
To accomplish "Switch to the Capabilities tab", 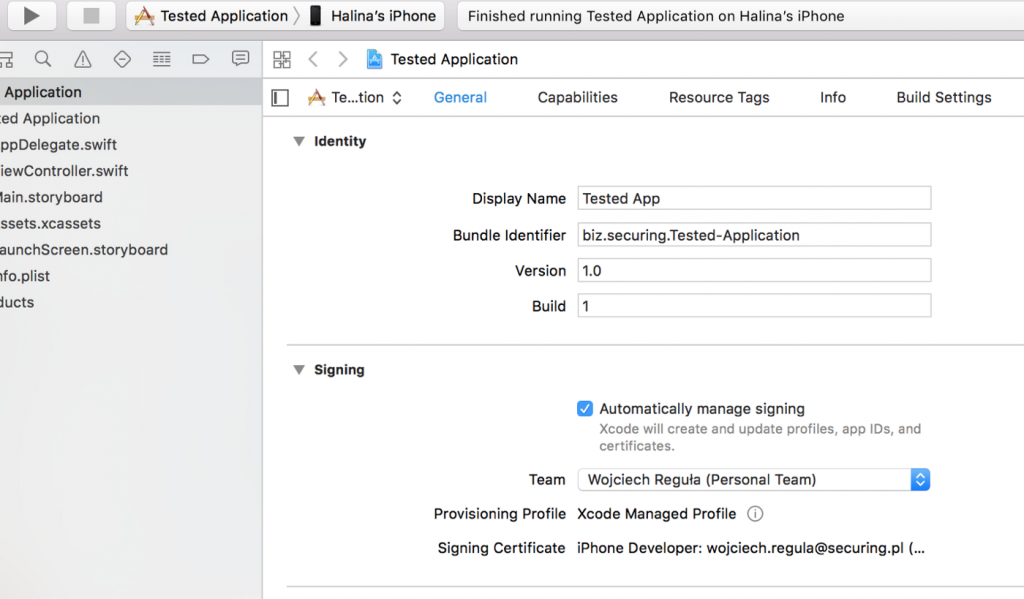I will coord(577,97).
